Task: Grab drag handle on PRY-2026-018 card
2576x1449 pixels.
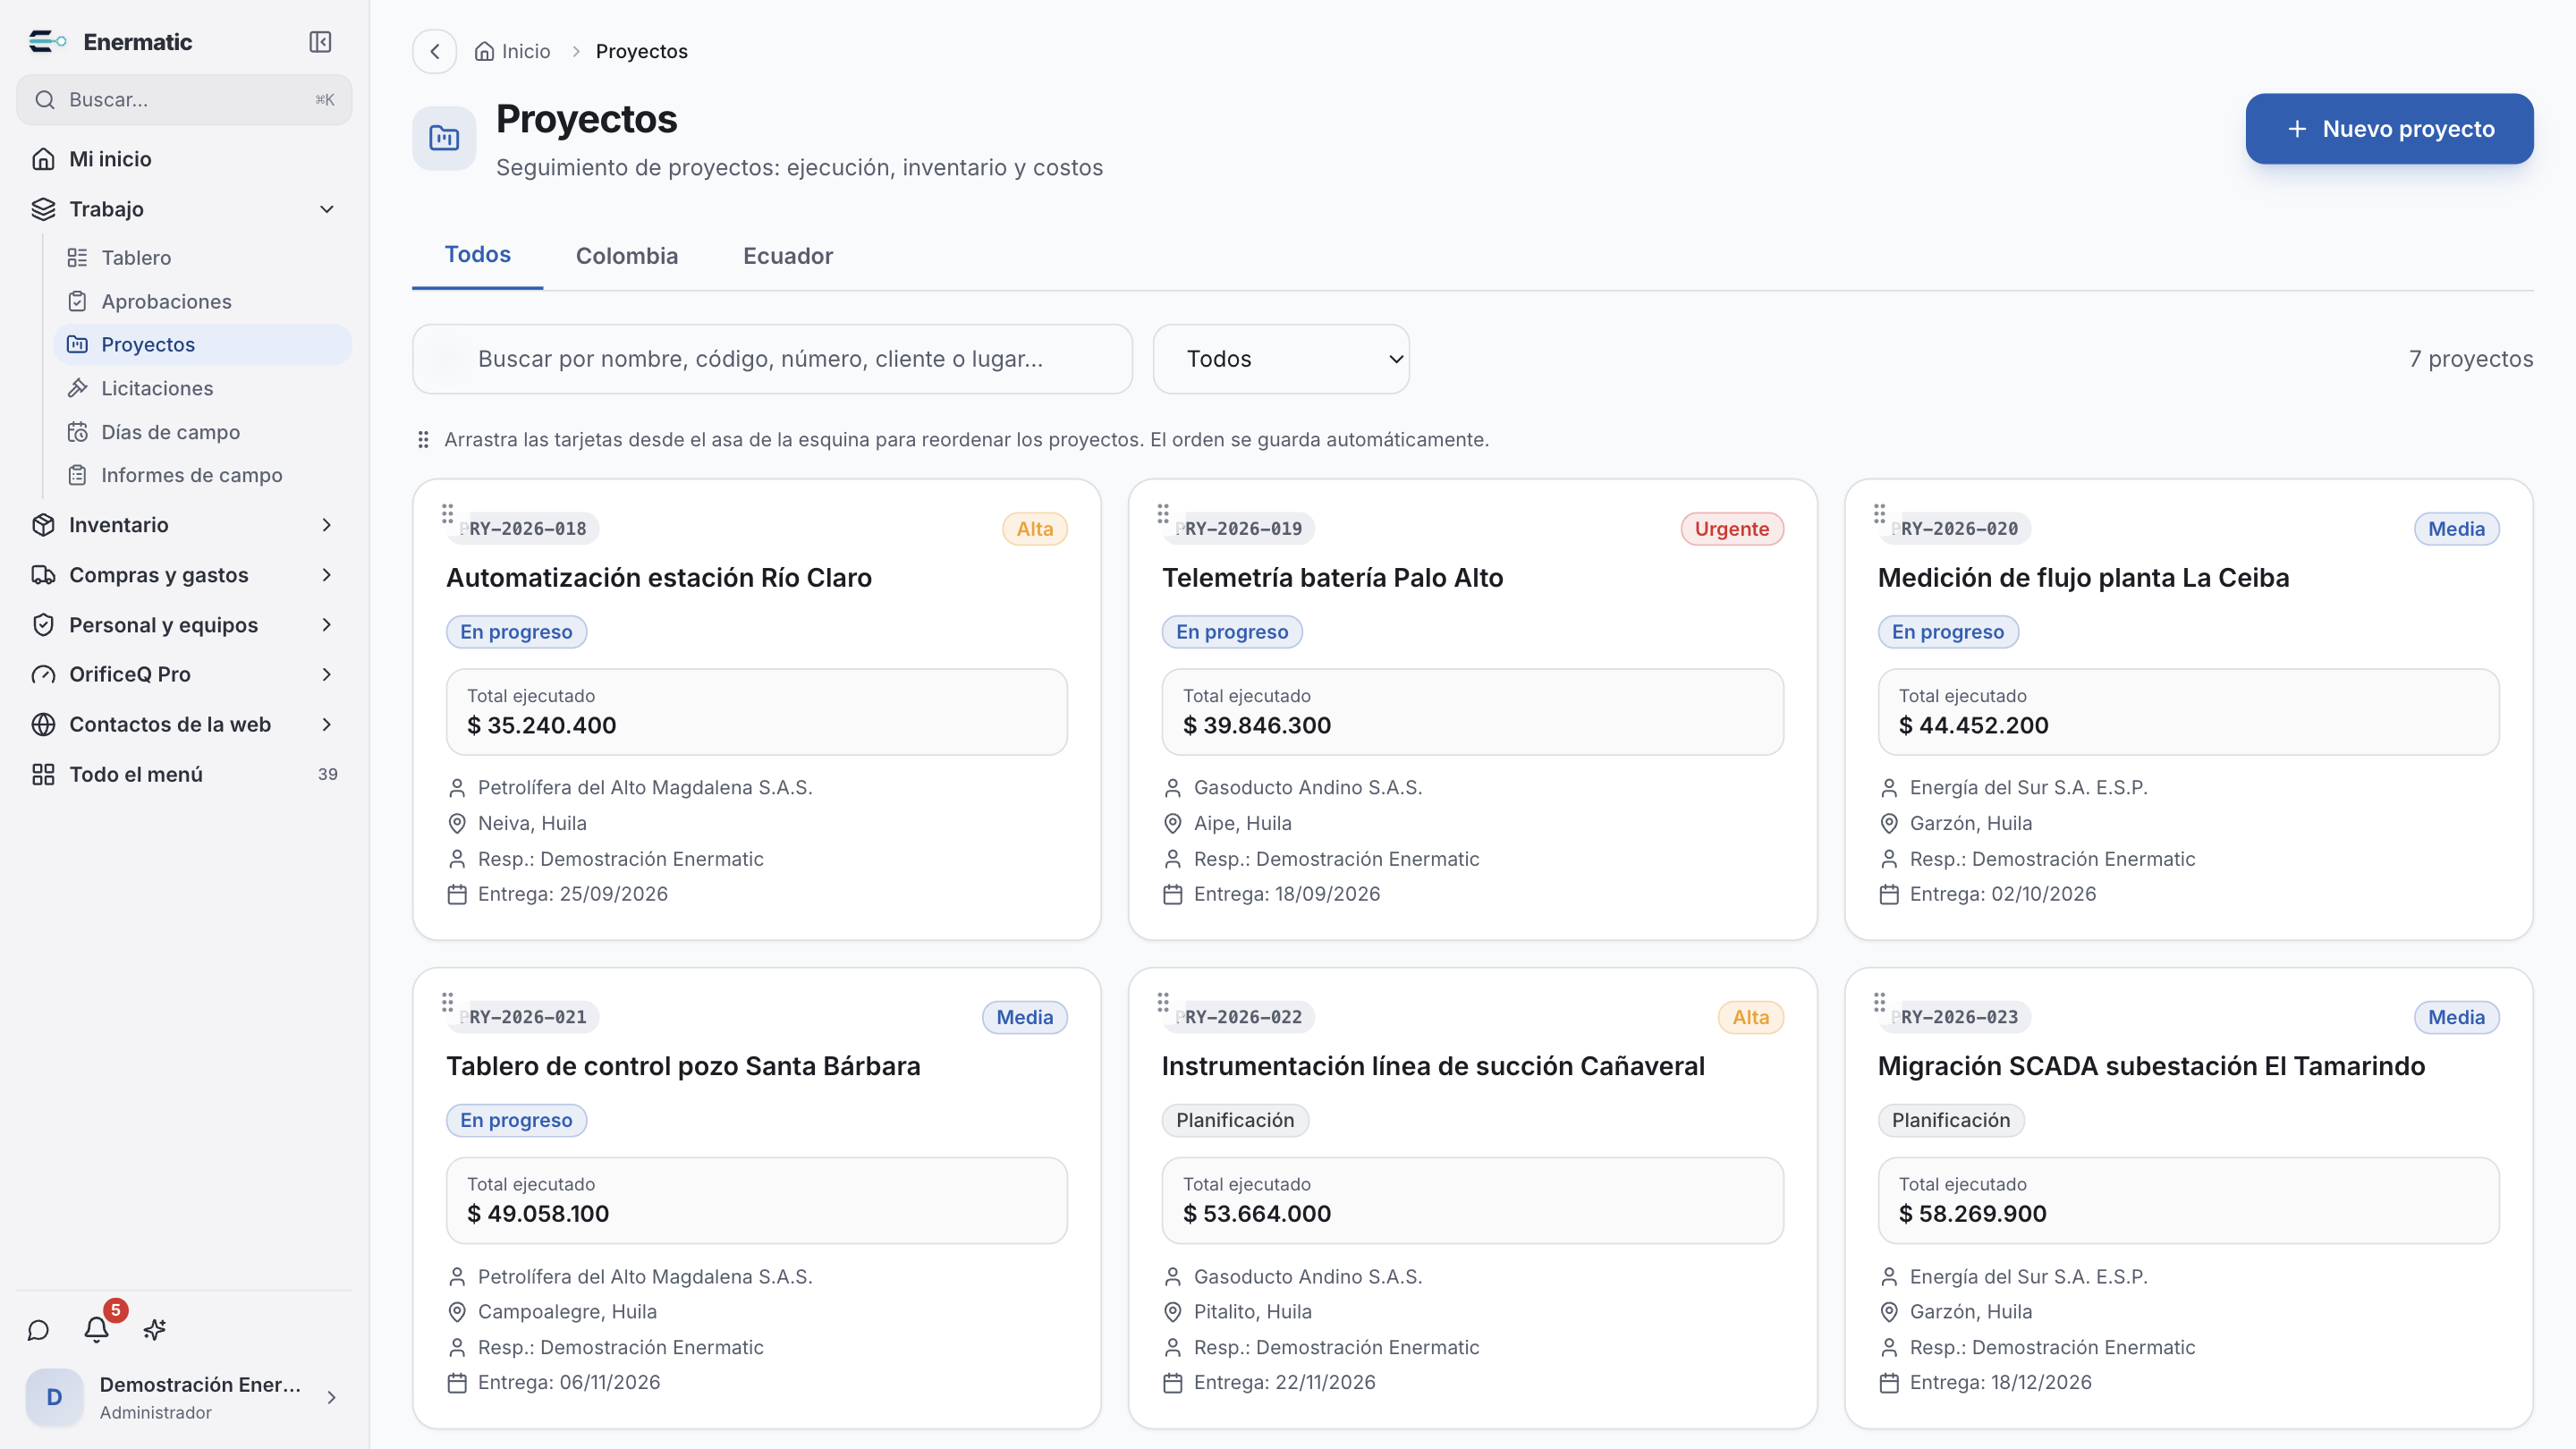Action: [x=447, y=514]
